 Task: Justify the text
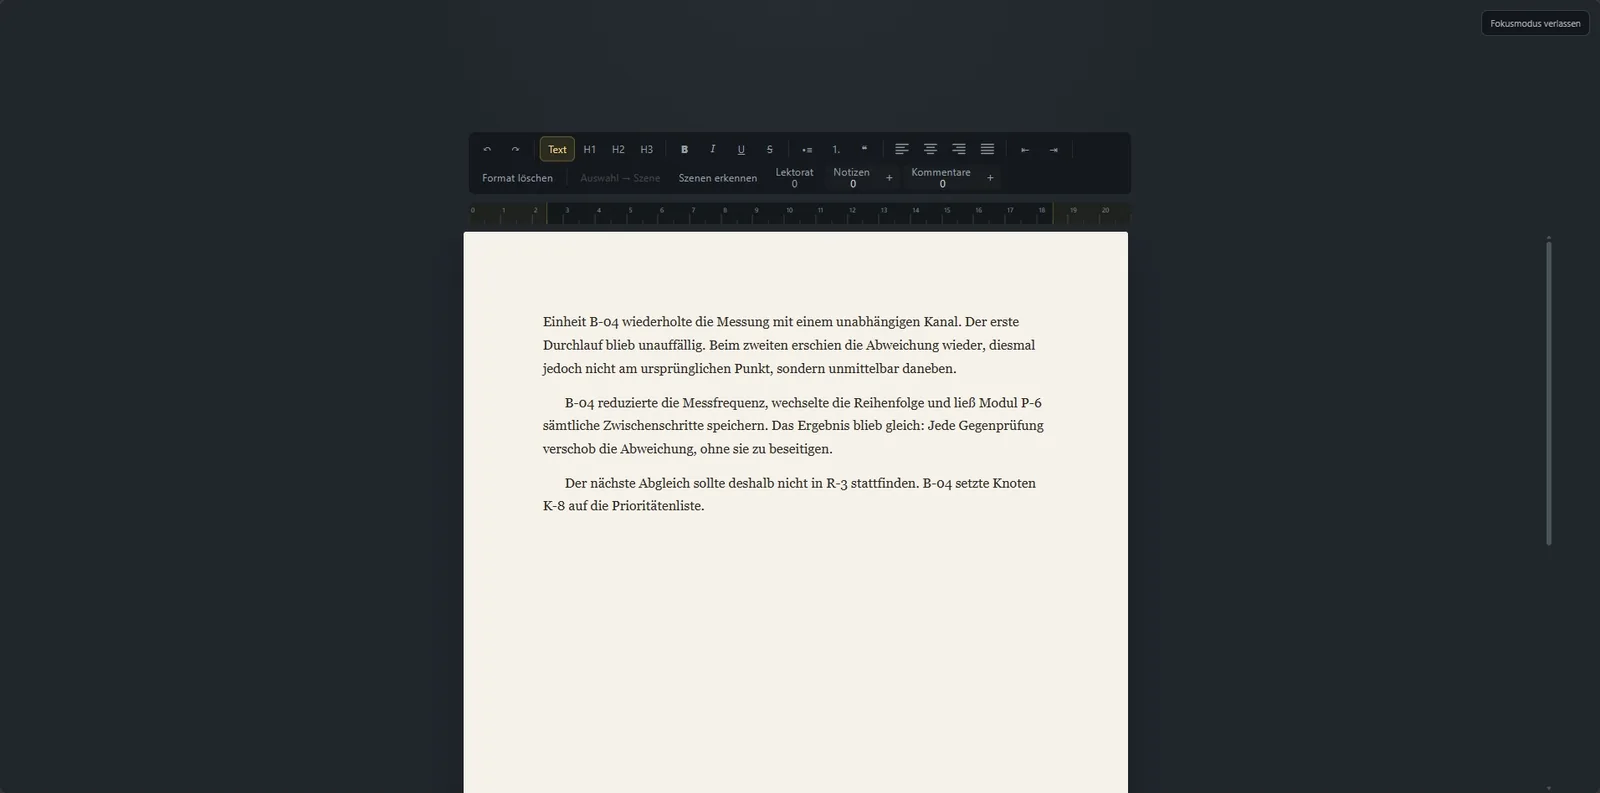[987, 149]
